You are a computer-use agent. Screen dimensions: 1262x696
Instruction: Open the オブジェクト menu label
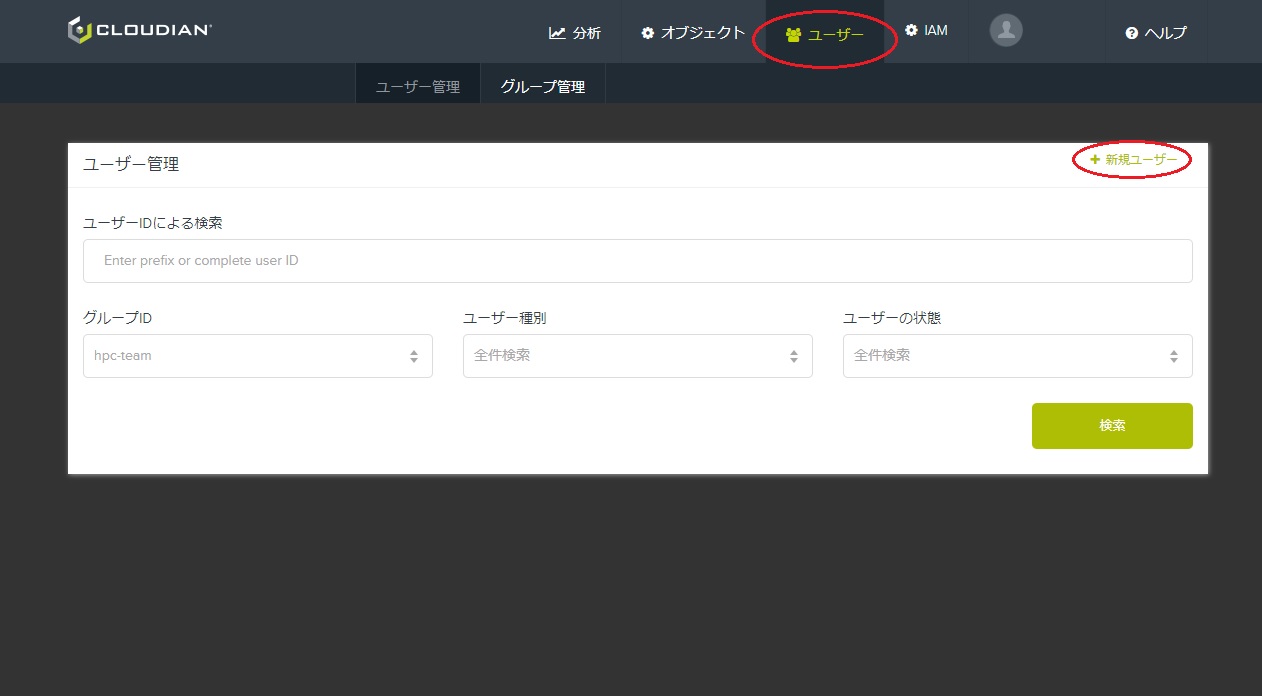tap(703, 33)
